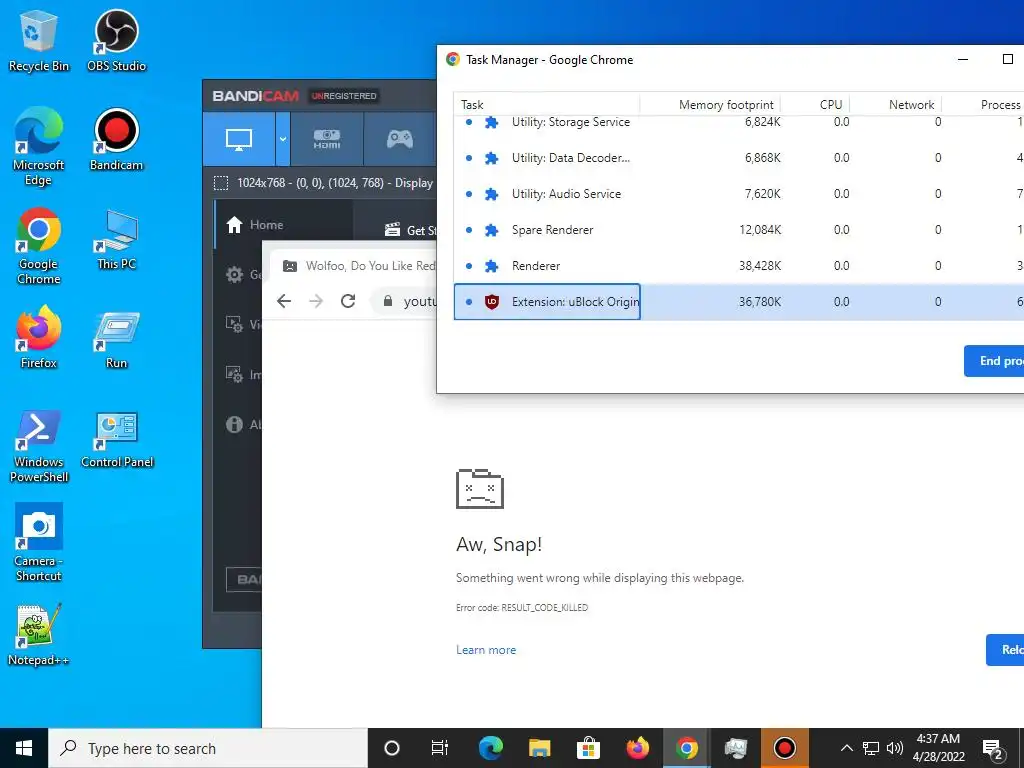1024x768 pixels.
Task: Sort by Task column header
Action: click(x=546, y=104)
